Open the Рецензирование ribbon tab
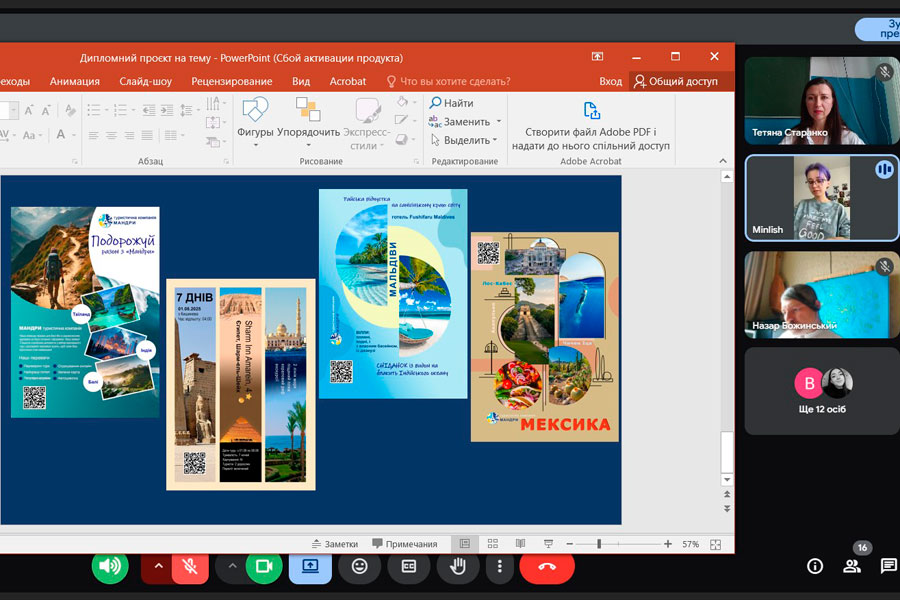 click(x=232, y=81)
